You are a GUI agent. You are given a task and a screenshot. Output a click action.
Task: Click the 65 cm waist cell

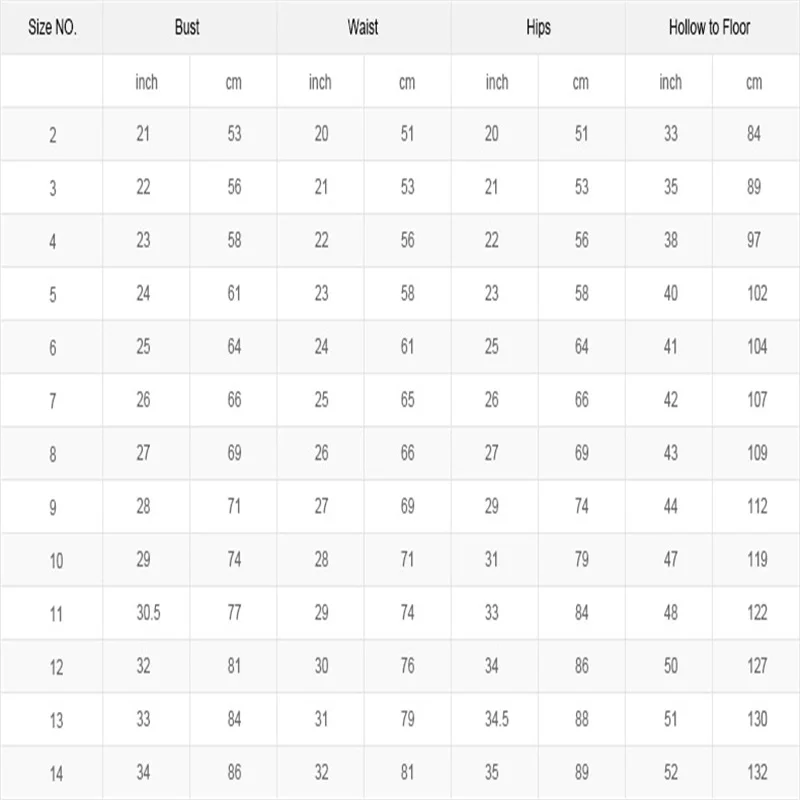pyautogui.click(x=407, y=400)
